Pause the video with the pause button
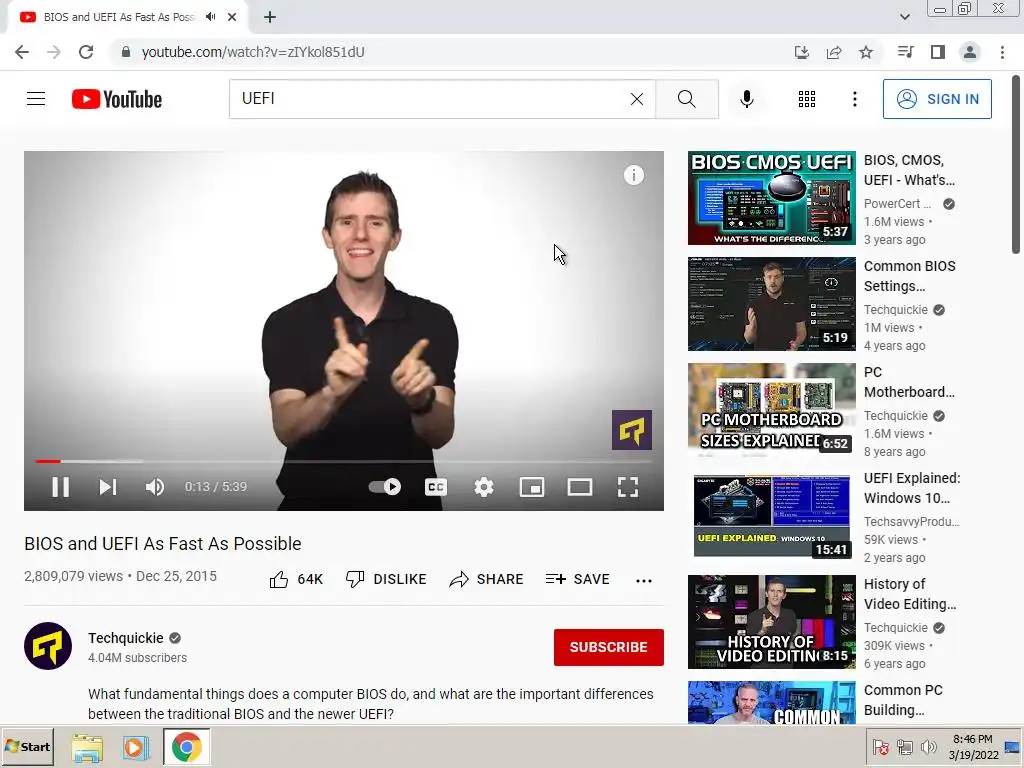1024x768 pixels. [61, 487]
